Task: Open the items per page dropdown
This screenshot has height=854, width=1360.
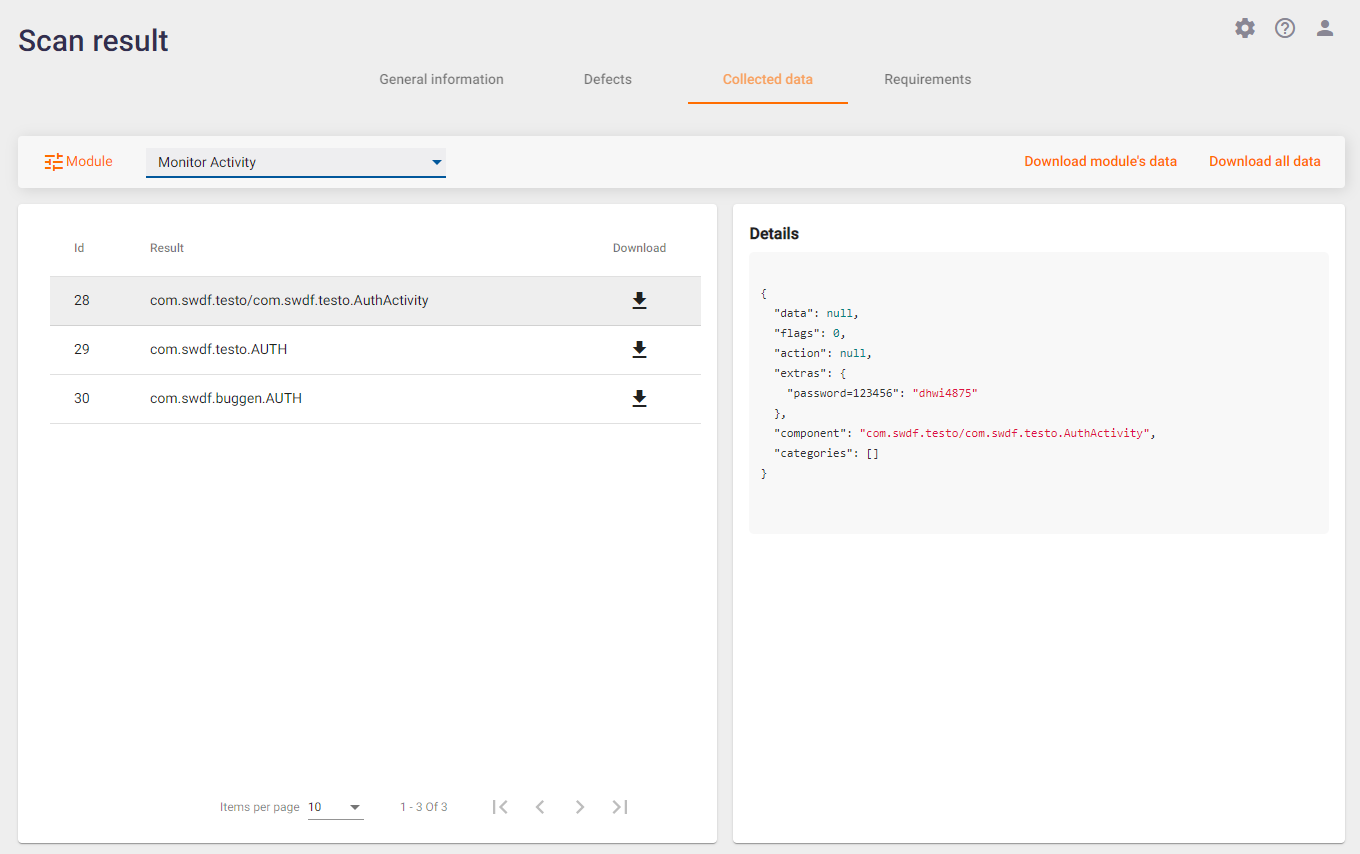Action: coord(335,807)
